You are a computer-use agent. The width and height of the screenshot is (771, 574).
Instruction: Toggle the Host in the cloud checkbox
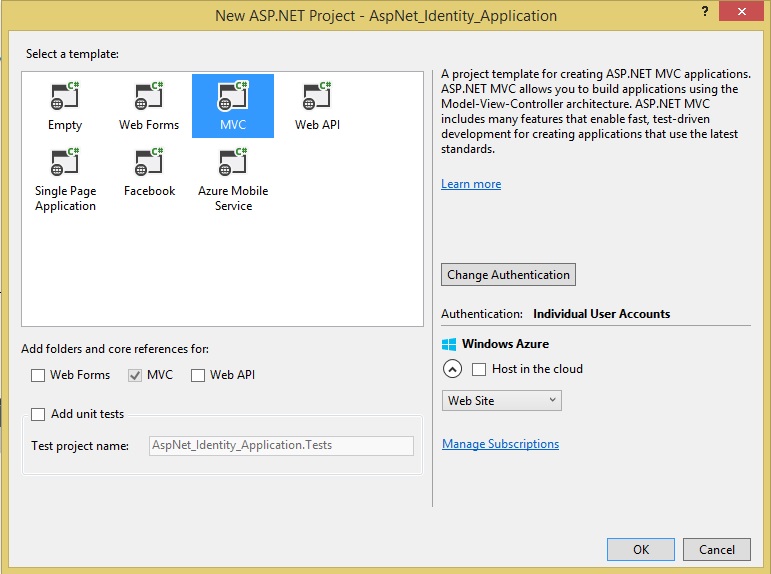tap(479, 369)
